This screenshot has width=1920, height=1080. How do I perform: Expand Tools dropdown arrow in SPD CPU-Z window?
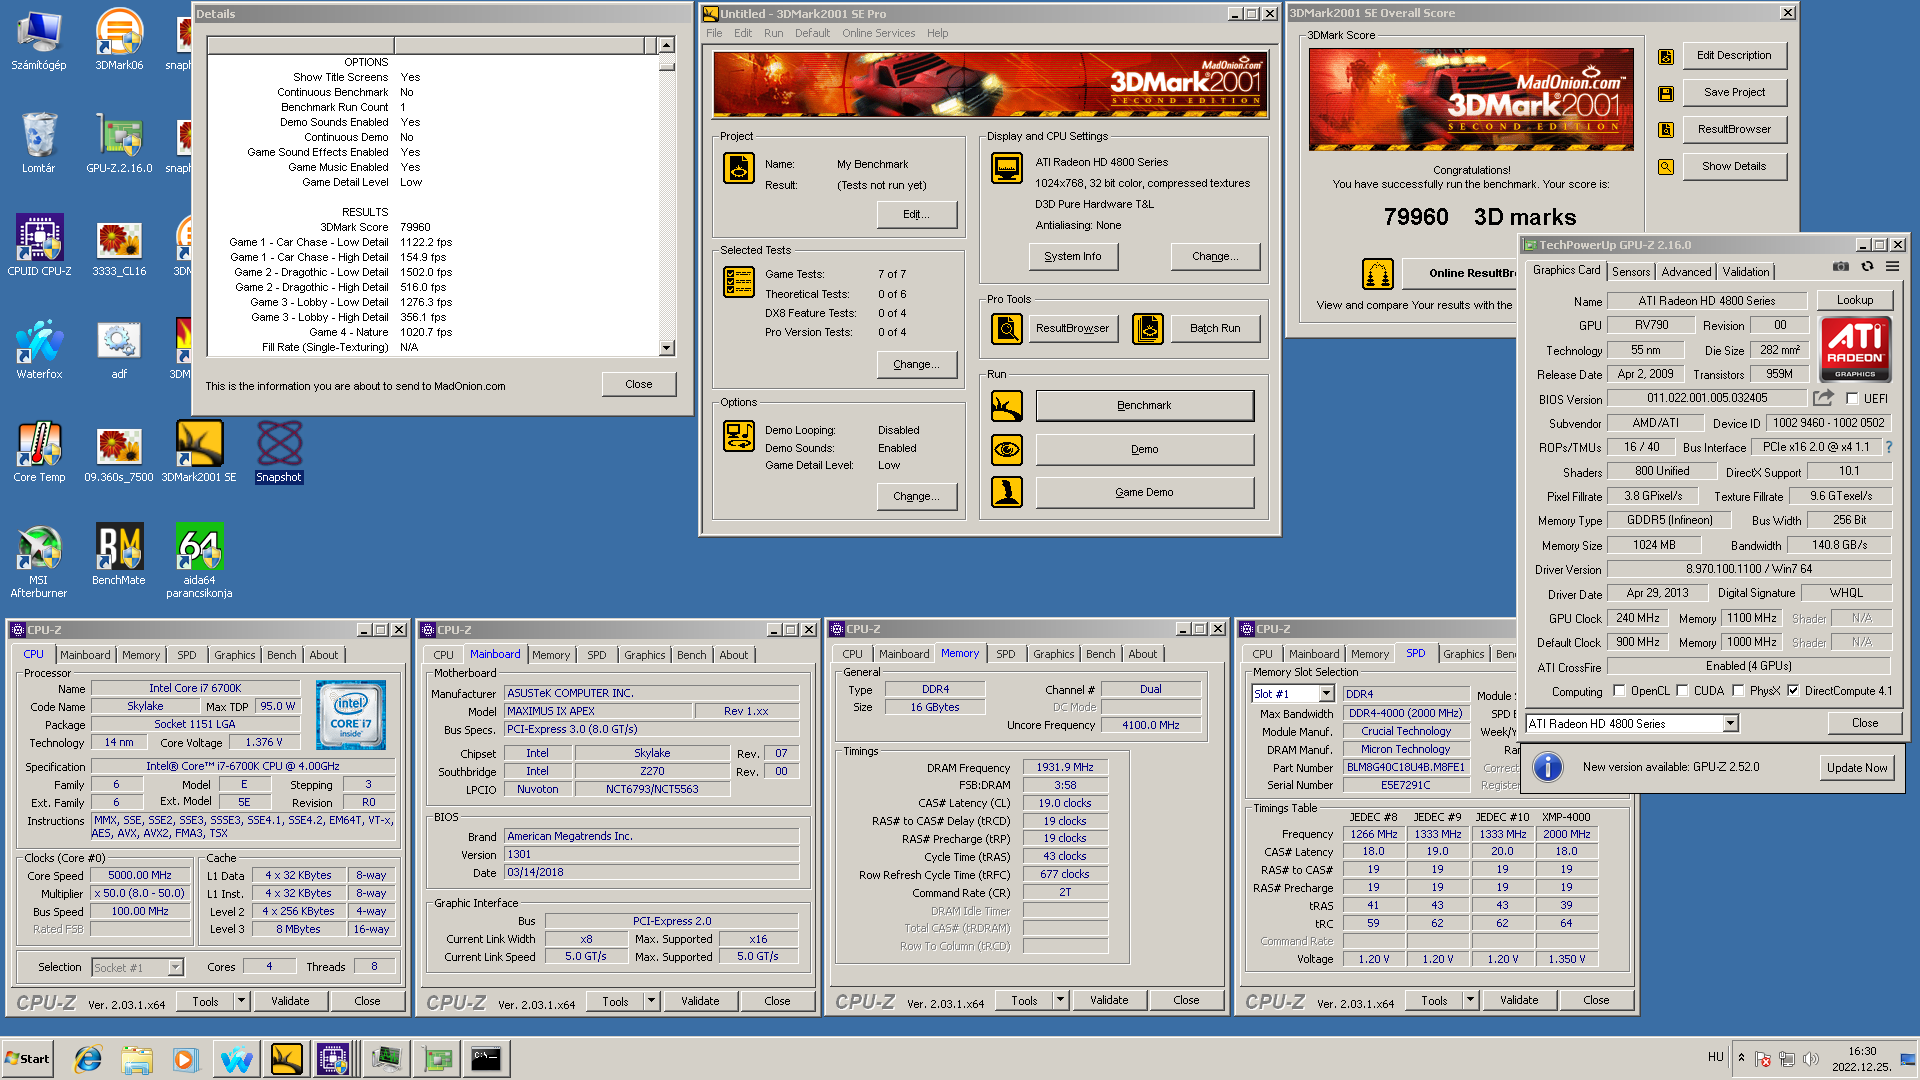click(x=1470, y=1001)
